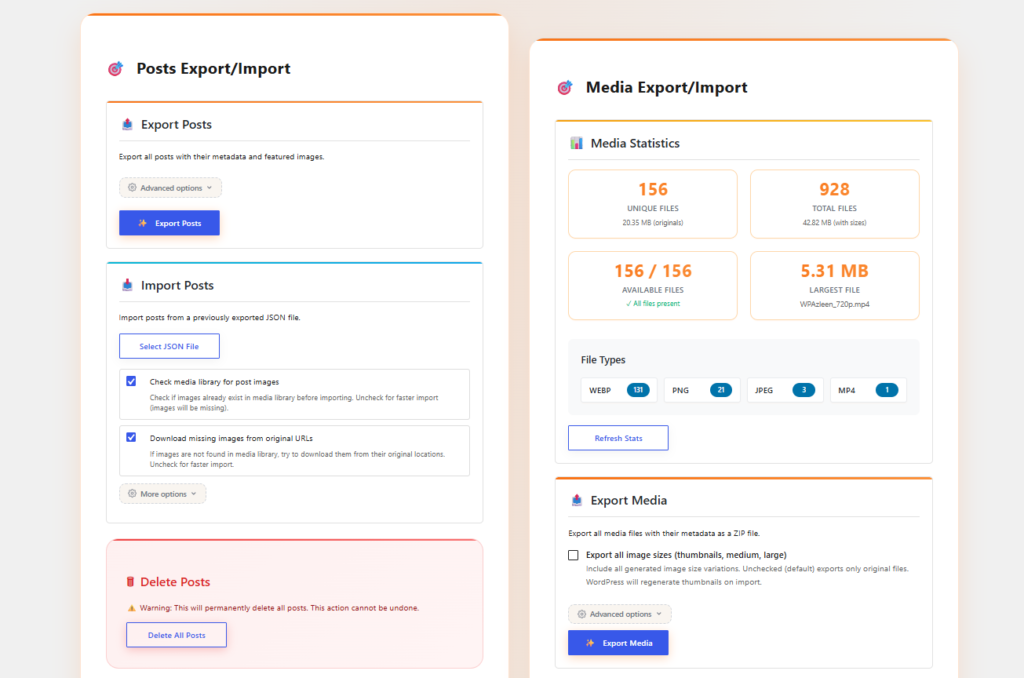This screenshot has width=1024, height=678.
Task: Click the Export Posts section header icon
Action: pos(127,124)
